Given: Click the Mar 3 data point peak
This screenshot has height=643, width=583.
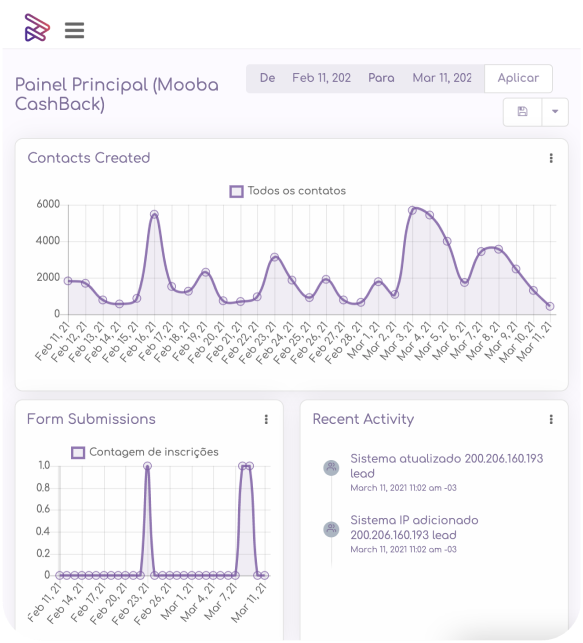Looking at the screenshot, I should tap(412, 210).
